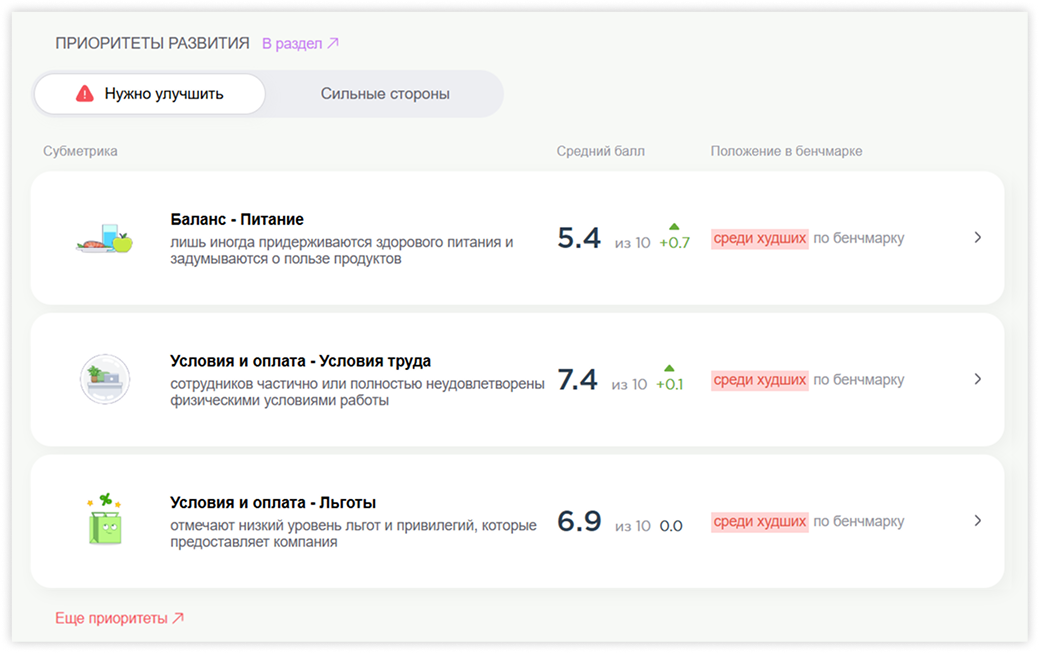The width and height of the screenshot is (1040, 654).
Task: Click the 6.9 average score
Action: tap(579, 521)
